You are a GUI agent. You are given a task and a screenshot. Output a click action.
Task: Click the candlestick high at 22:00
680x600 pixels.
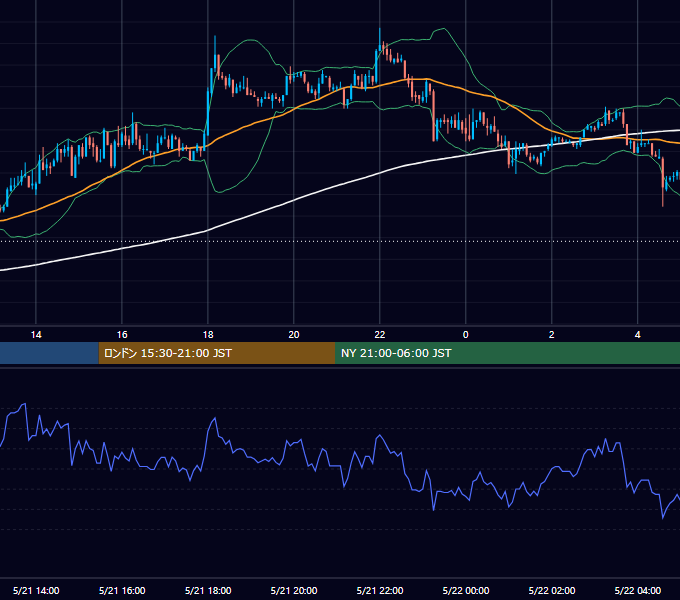click(379, 40)
